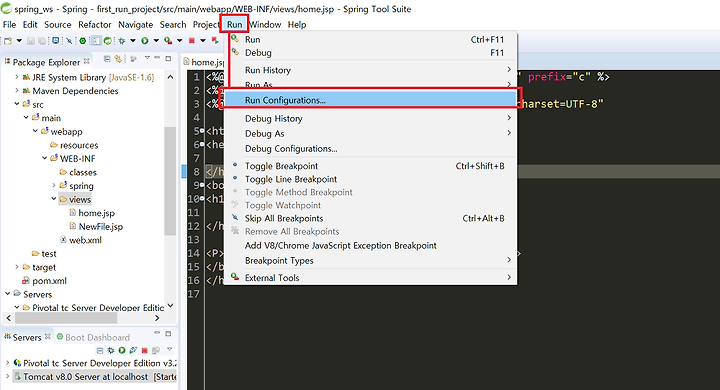Click the green Run toolbar button
Viewport: 720px width, 390px height.
145,41
